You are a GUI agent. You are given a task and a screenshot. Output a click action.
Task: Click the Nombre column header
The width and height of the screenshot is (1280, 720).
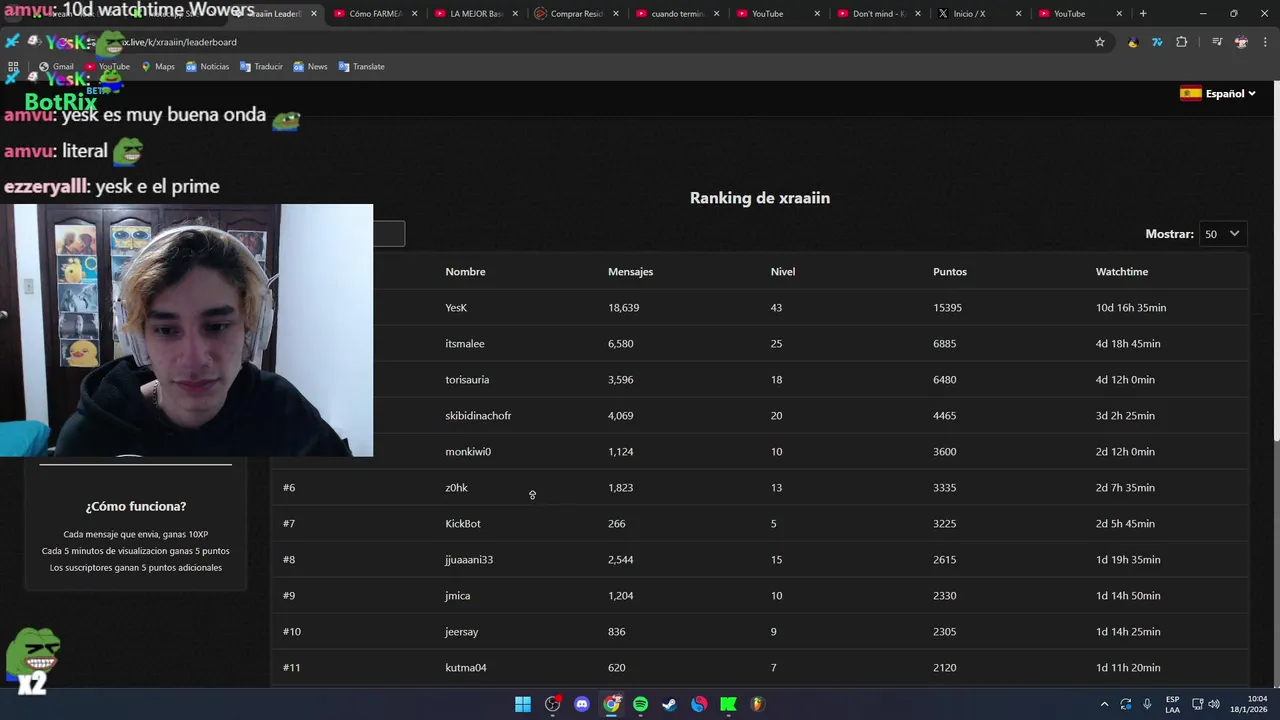[465, 272]
